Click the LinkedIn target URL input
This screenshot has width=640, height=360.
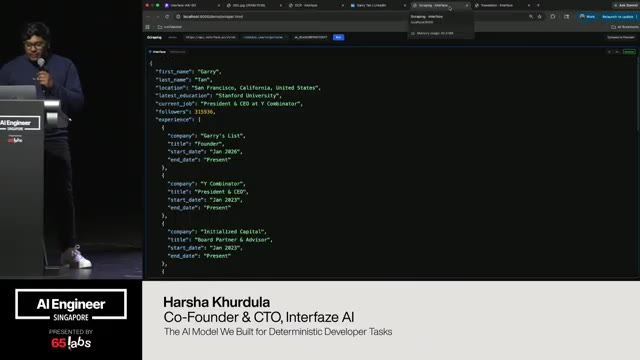tap(264, 37)
